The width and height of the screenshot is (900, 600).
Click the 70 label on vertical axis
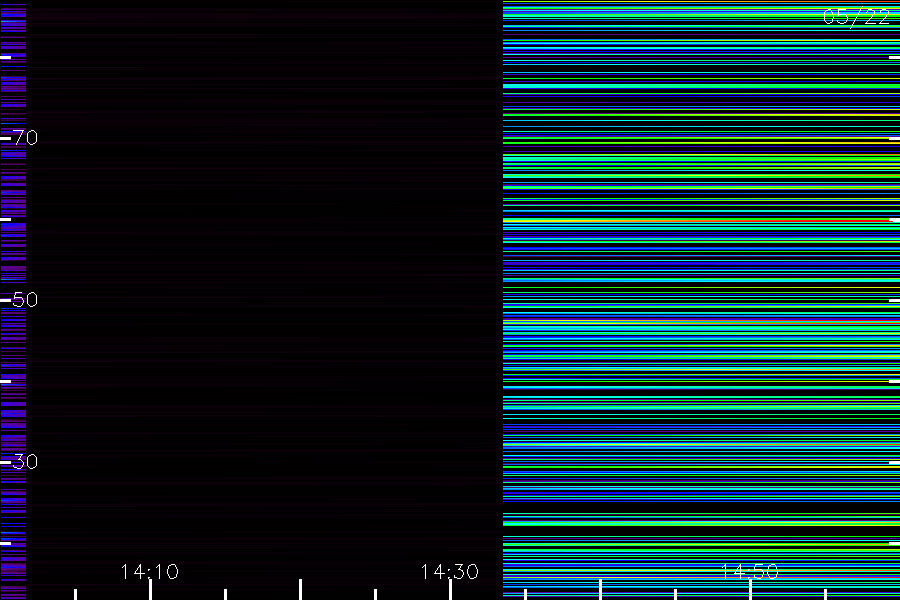click(25, 138)
